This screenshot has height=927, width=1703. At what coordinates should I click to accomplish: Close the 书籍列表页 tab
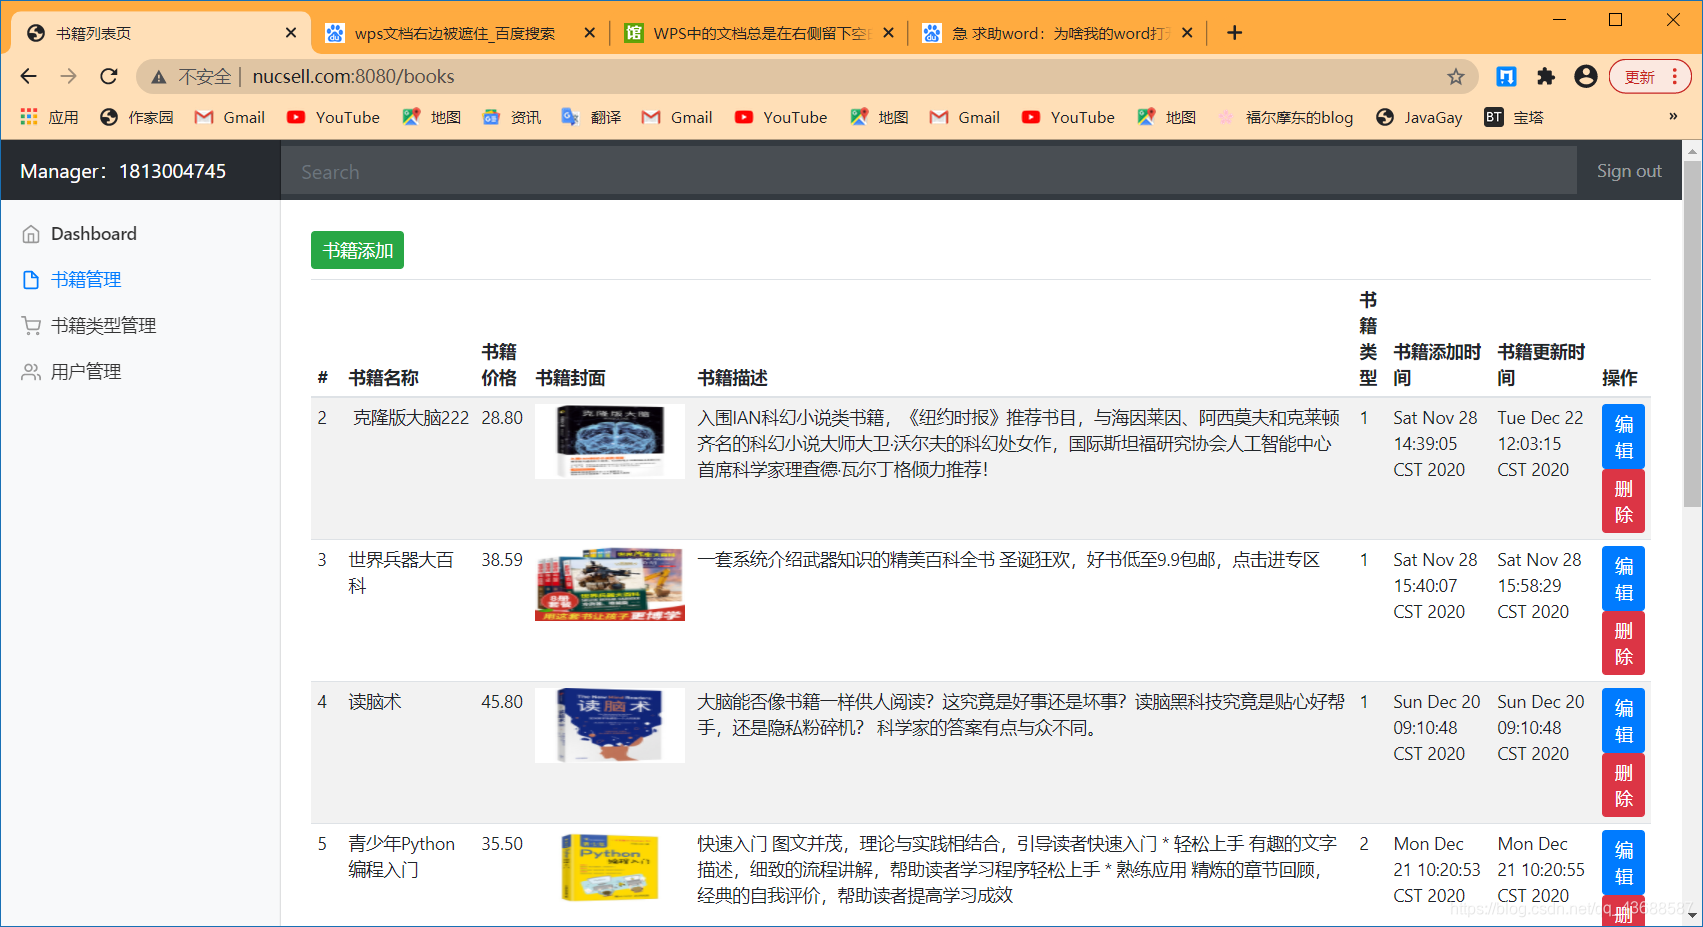coord(291,33)
